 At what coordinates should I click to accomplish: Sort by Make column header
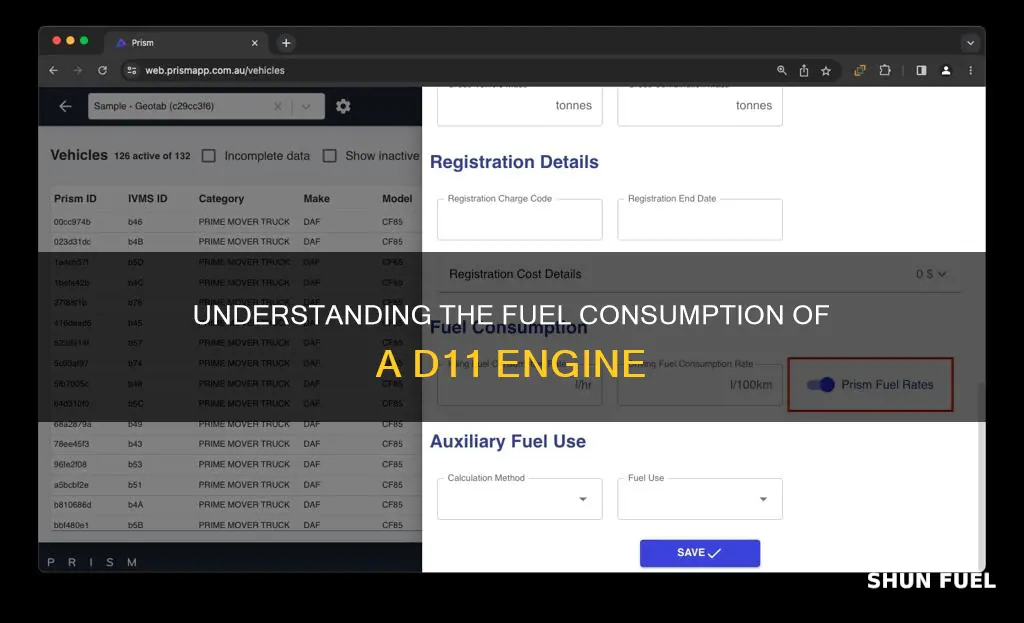tap(317, 199)
